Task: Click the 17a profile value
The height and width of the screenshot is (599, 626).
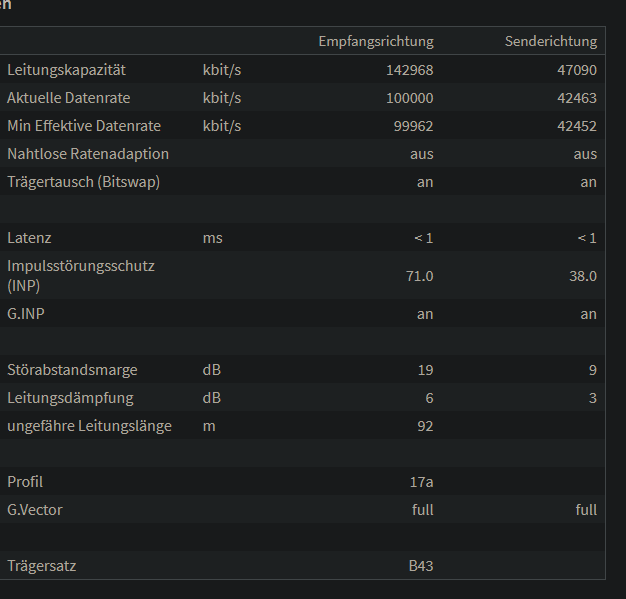Action: click(421, 482)
